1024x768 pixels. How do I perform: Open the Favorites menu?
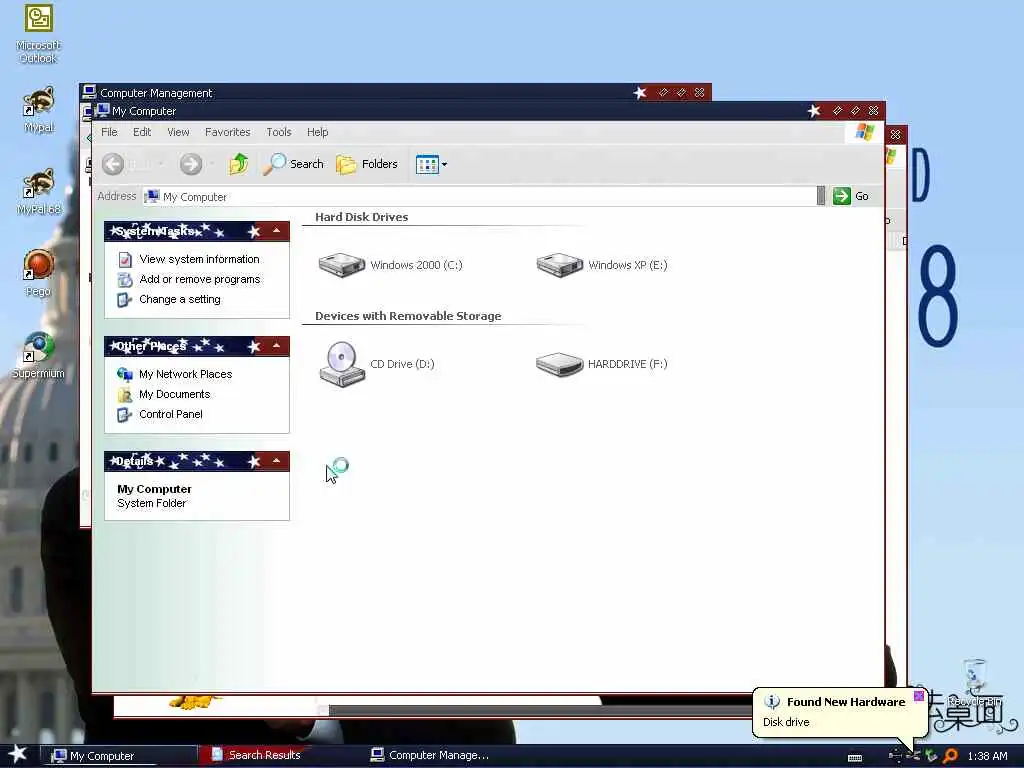click(227, 132)
